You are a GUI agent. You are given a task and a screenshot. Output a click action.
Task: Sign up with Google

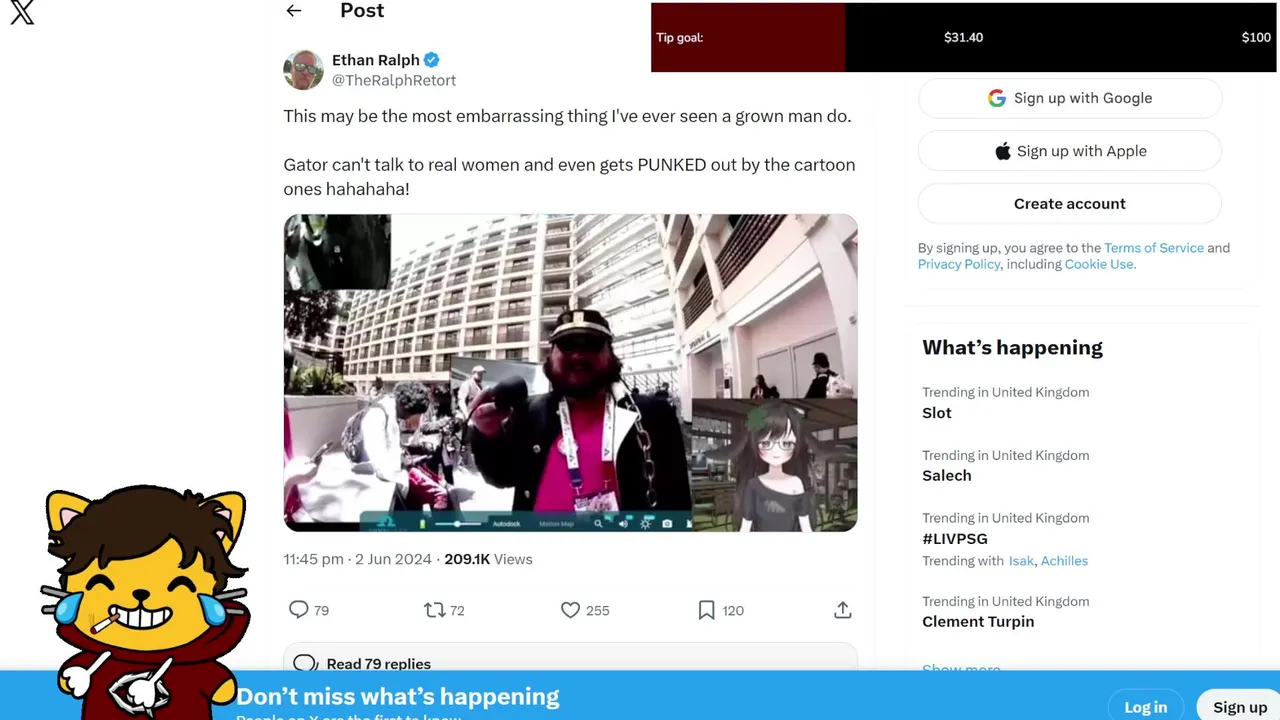[1070, 98]
